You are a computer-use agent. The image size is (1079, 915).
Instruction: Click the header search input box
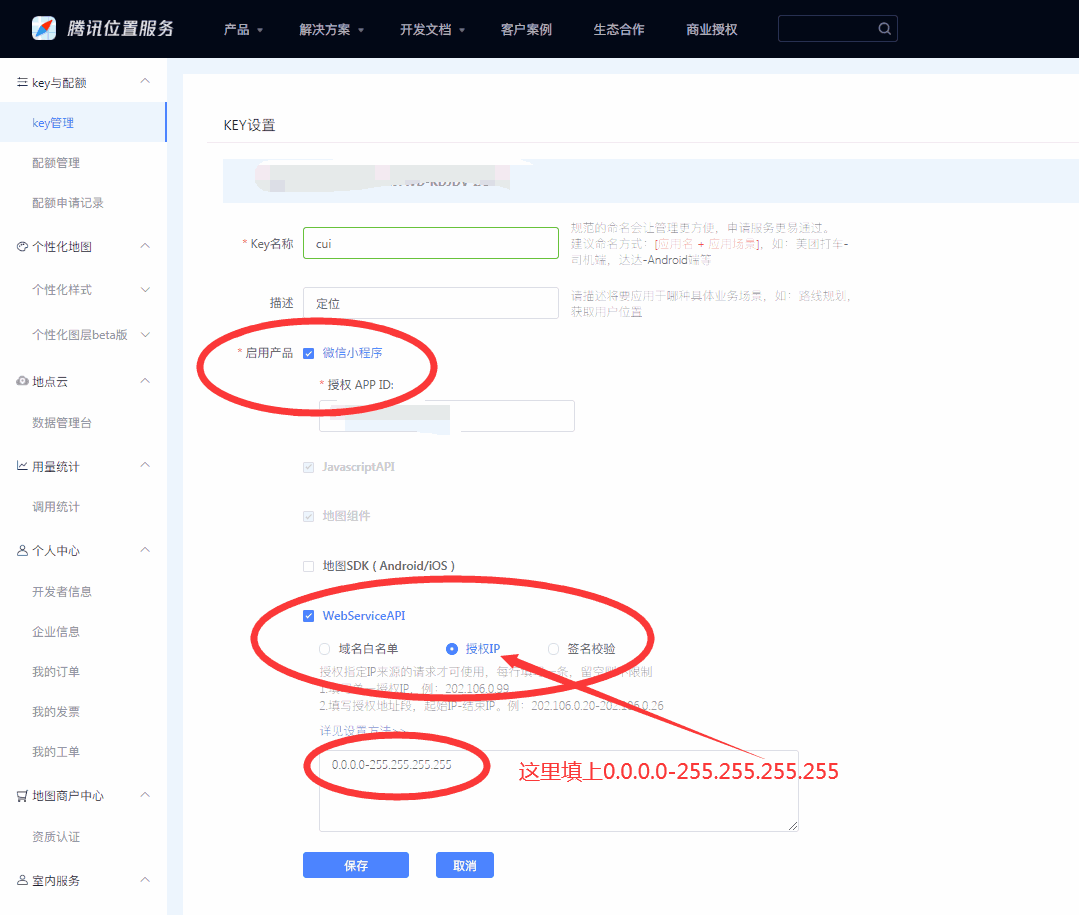coord(837,29)
